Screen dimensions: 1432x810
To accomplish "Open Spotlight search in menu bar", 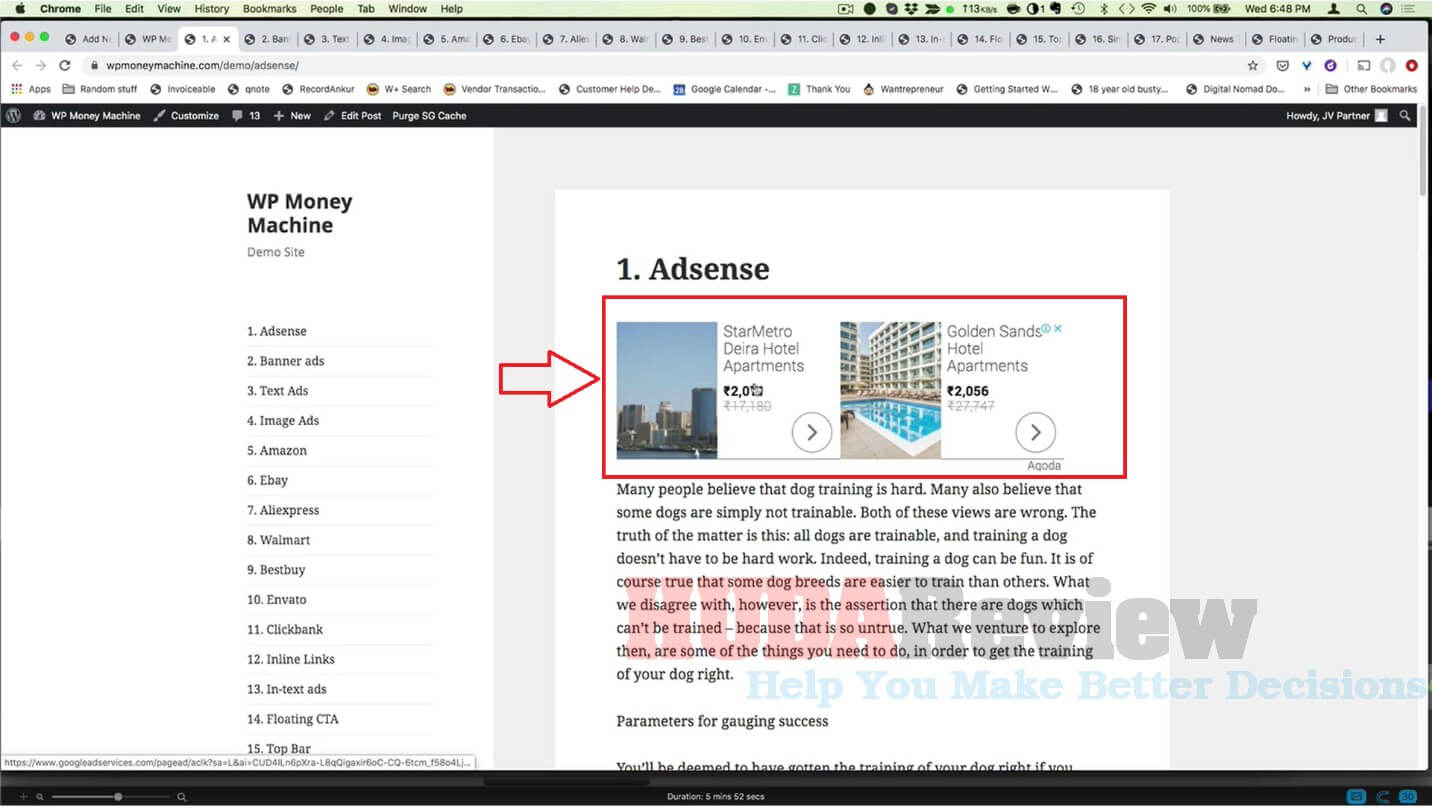I will click(x=1361, y=9).
